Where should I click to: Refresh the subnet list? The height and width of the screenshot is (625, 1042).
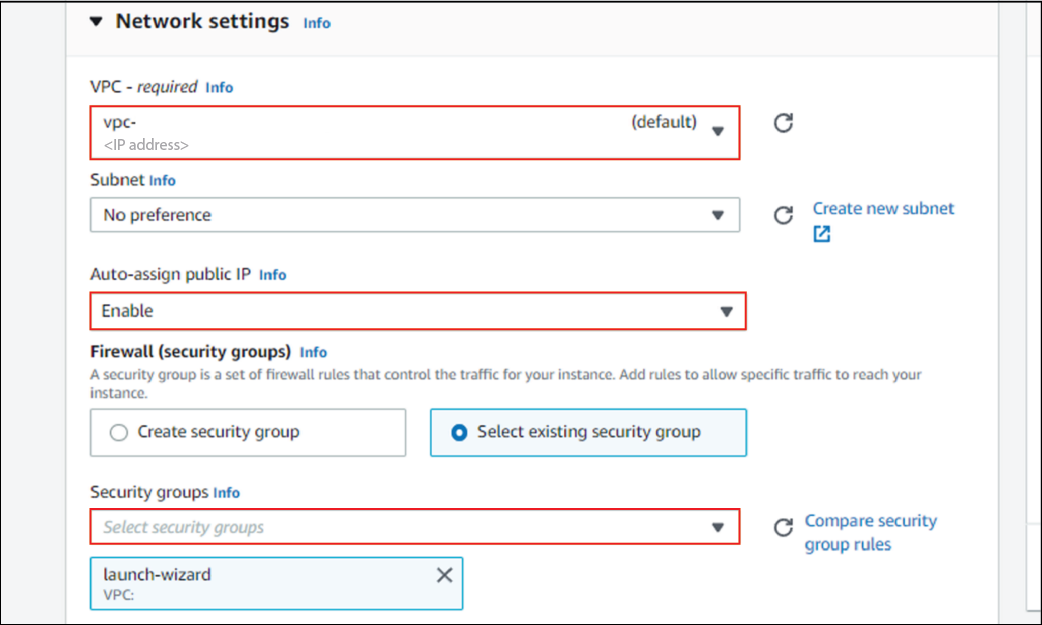point(783,215)
